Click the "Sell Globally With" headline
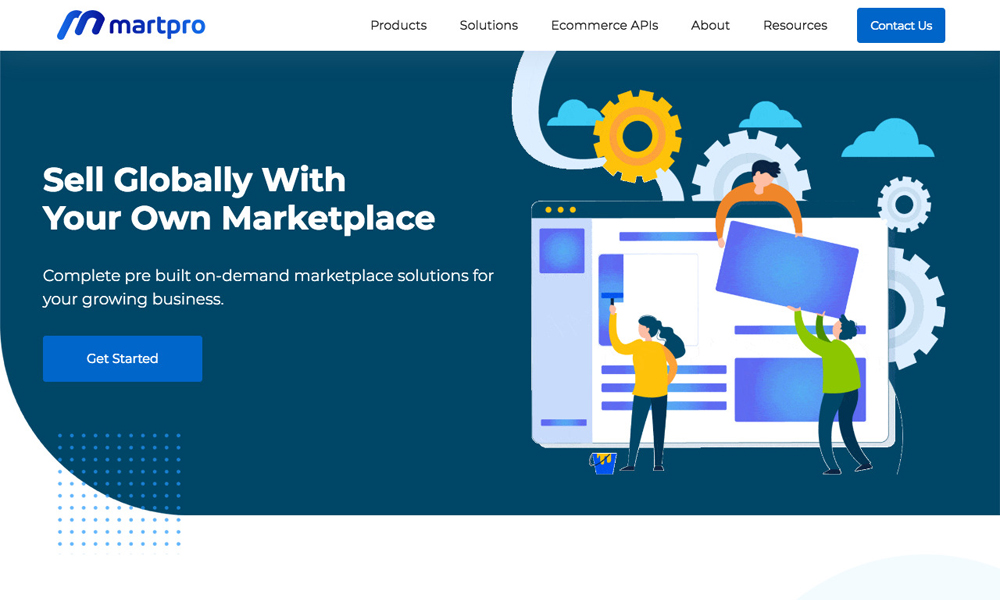The image size is (1000, 600). click(x=194, y=180)
